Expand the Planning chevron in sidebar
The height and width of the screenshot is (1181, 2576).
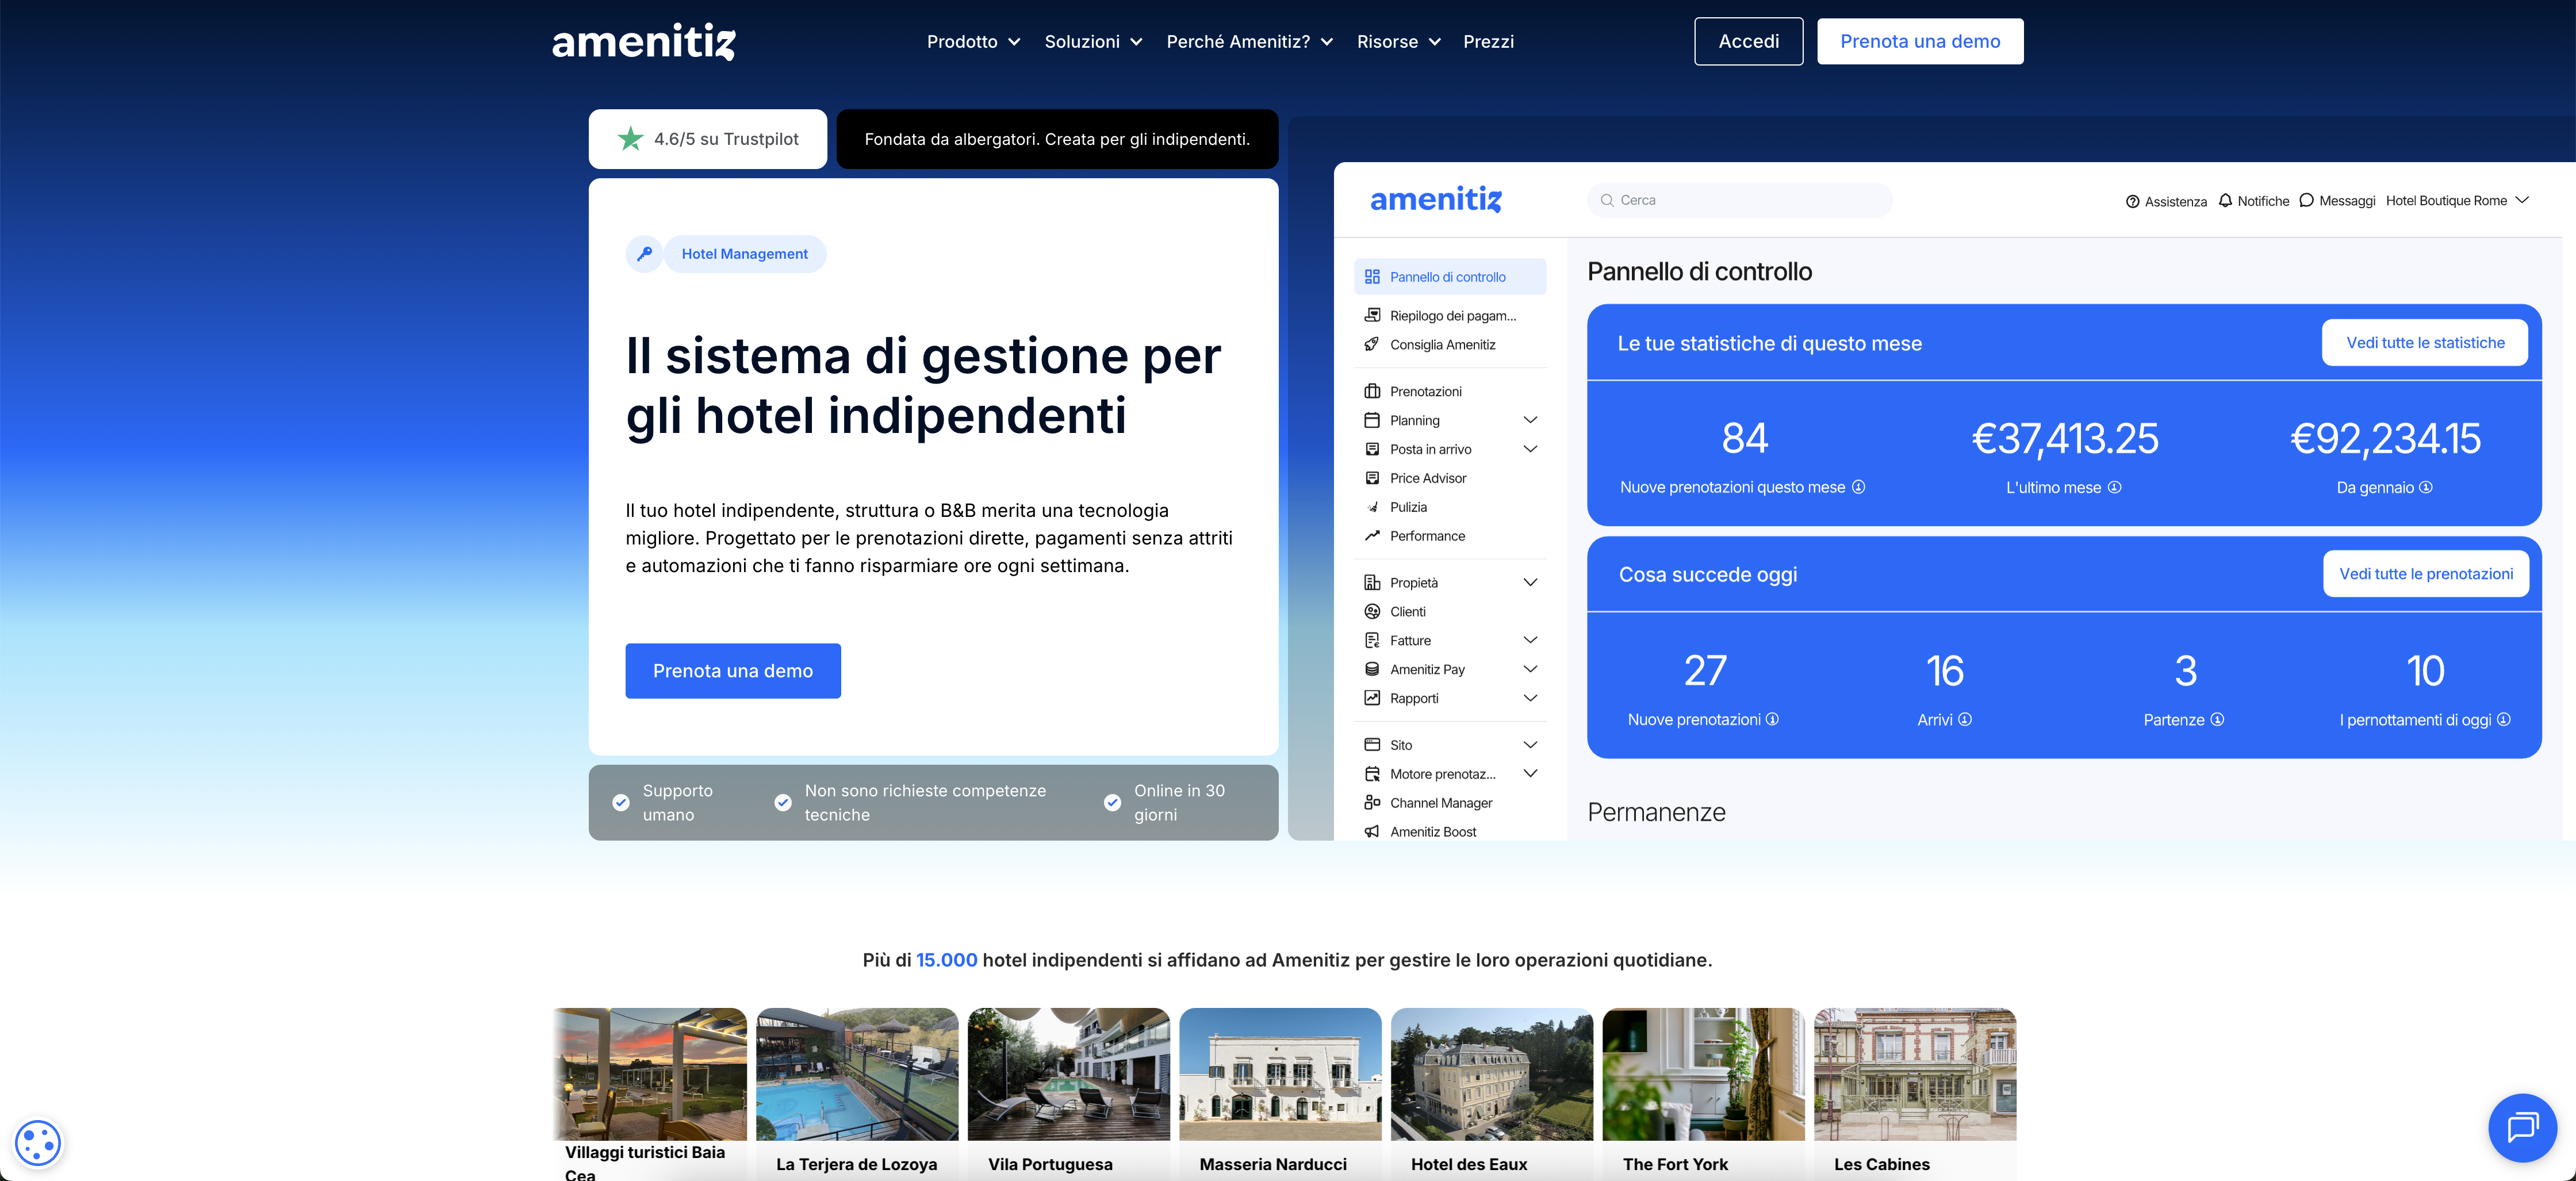(x=1530, y=420)
